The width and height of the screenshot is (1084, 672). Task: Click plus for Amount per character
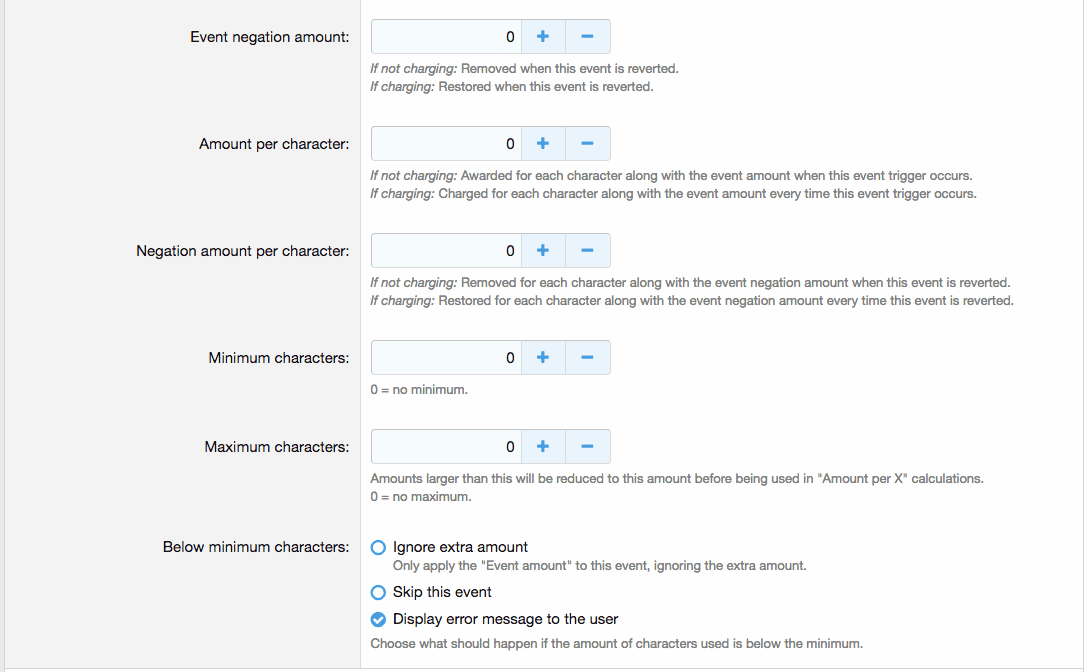[x=543, y=144]
